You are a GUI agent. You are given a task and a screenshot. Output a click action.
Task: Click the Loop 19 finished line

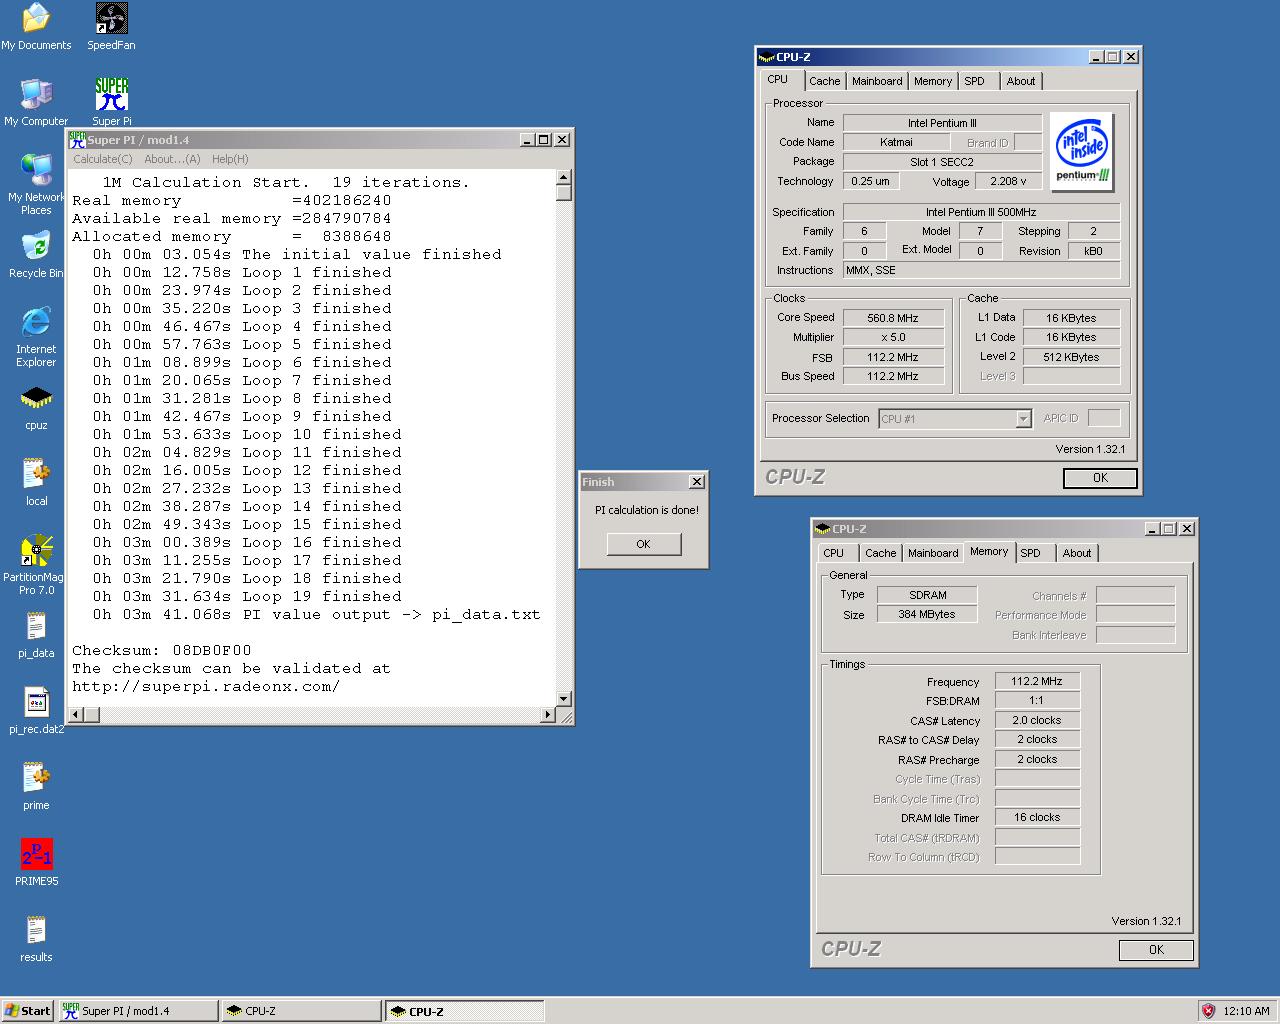[247, 596]
